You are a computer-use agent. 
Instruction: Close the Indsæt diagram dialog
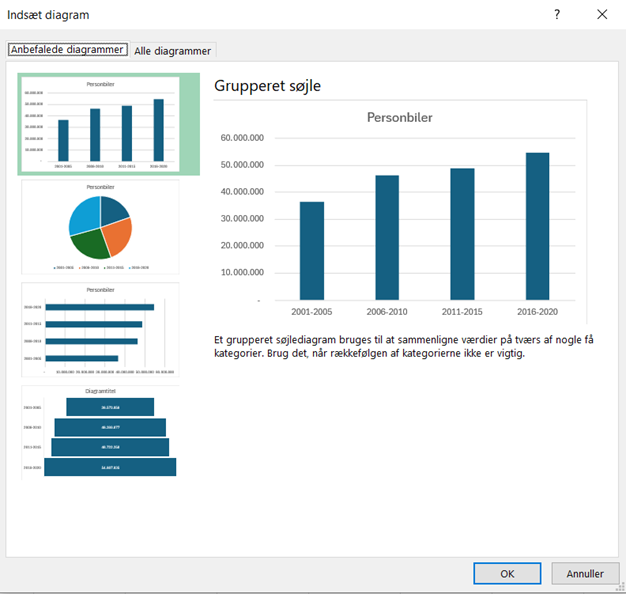coord(601,14)
